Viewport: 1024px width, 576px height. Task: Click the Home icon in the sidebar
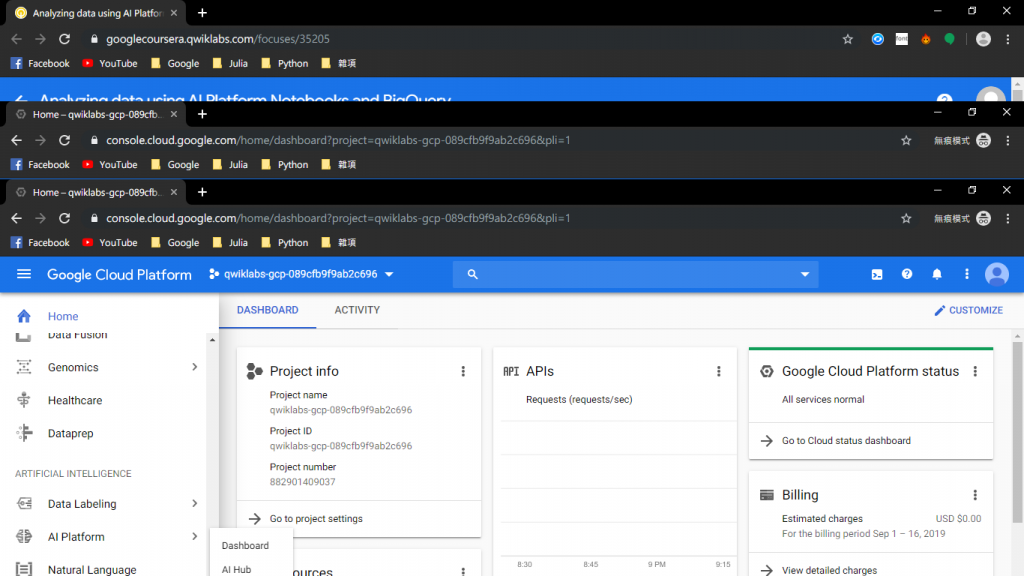tap(24, 316)
